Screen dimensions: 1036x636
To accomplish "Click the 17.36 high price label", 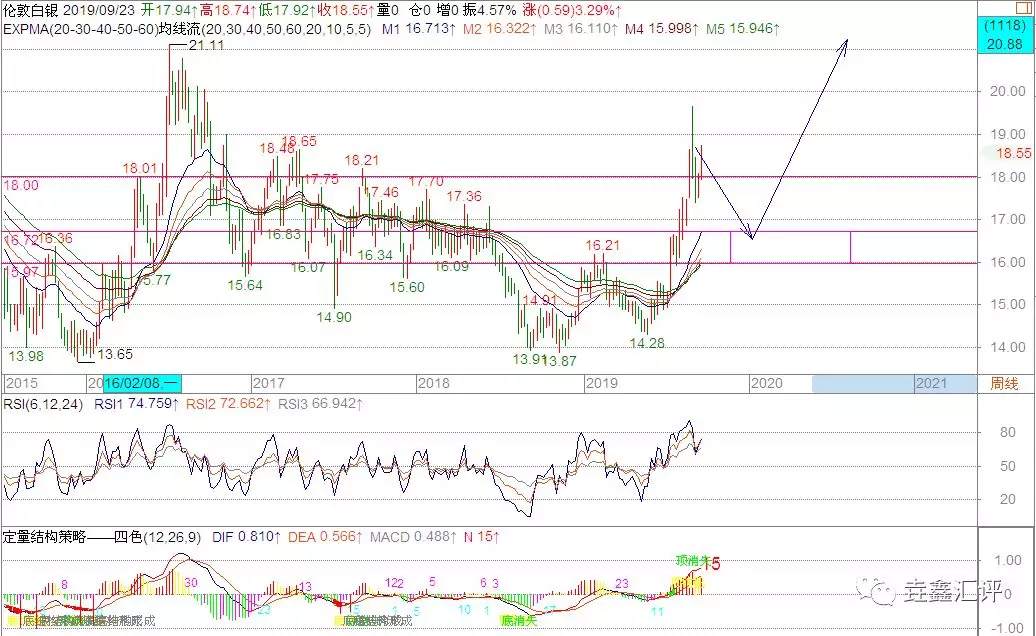I will pyautogui.click(x=464, y=197).
